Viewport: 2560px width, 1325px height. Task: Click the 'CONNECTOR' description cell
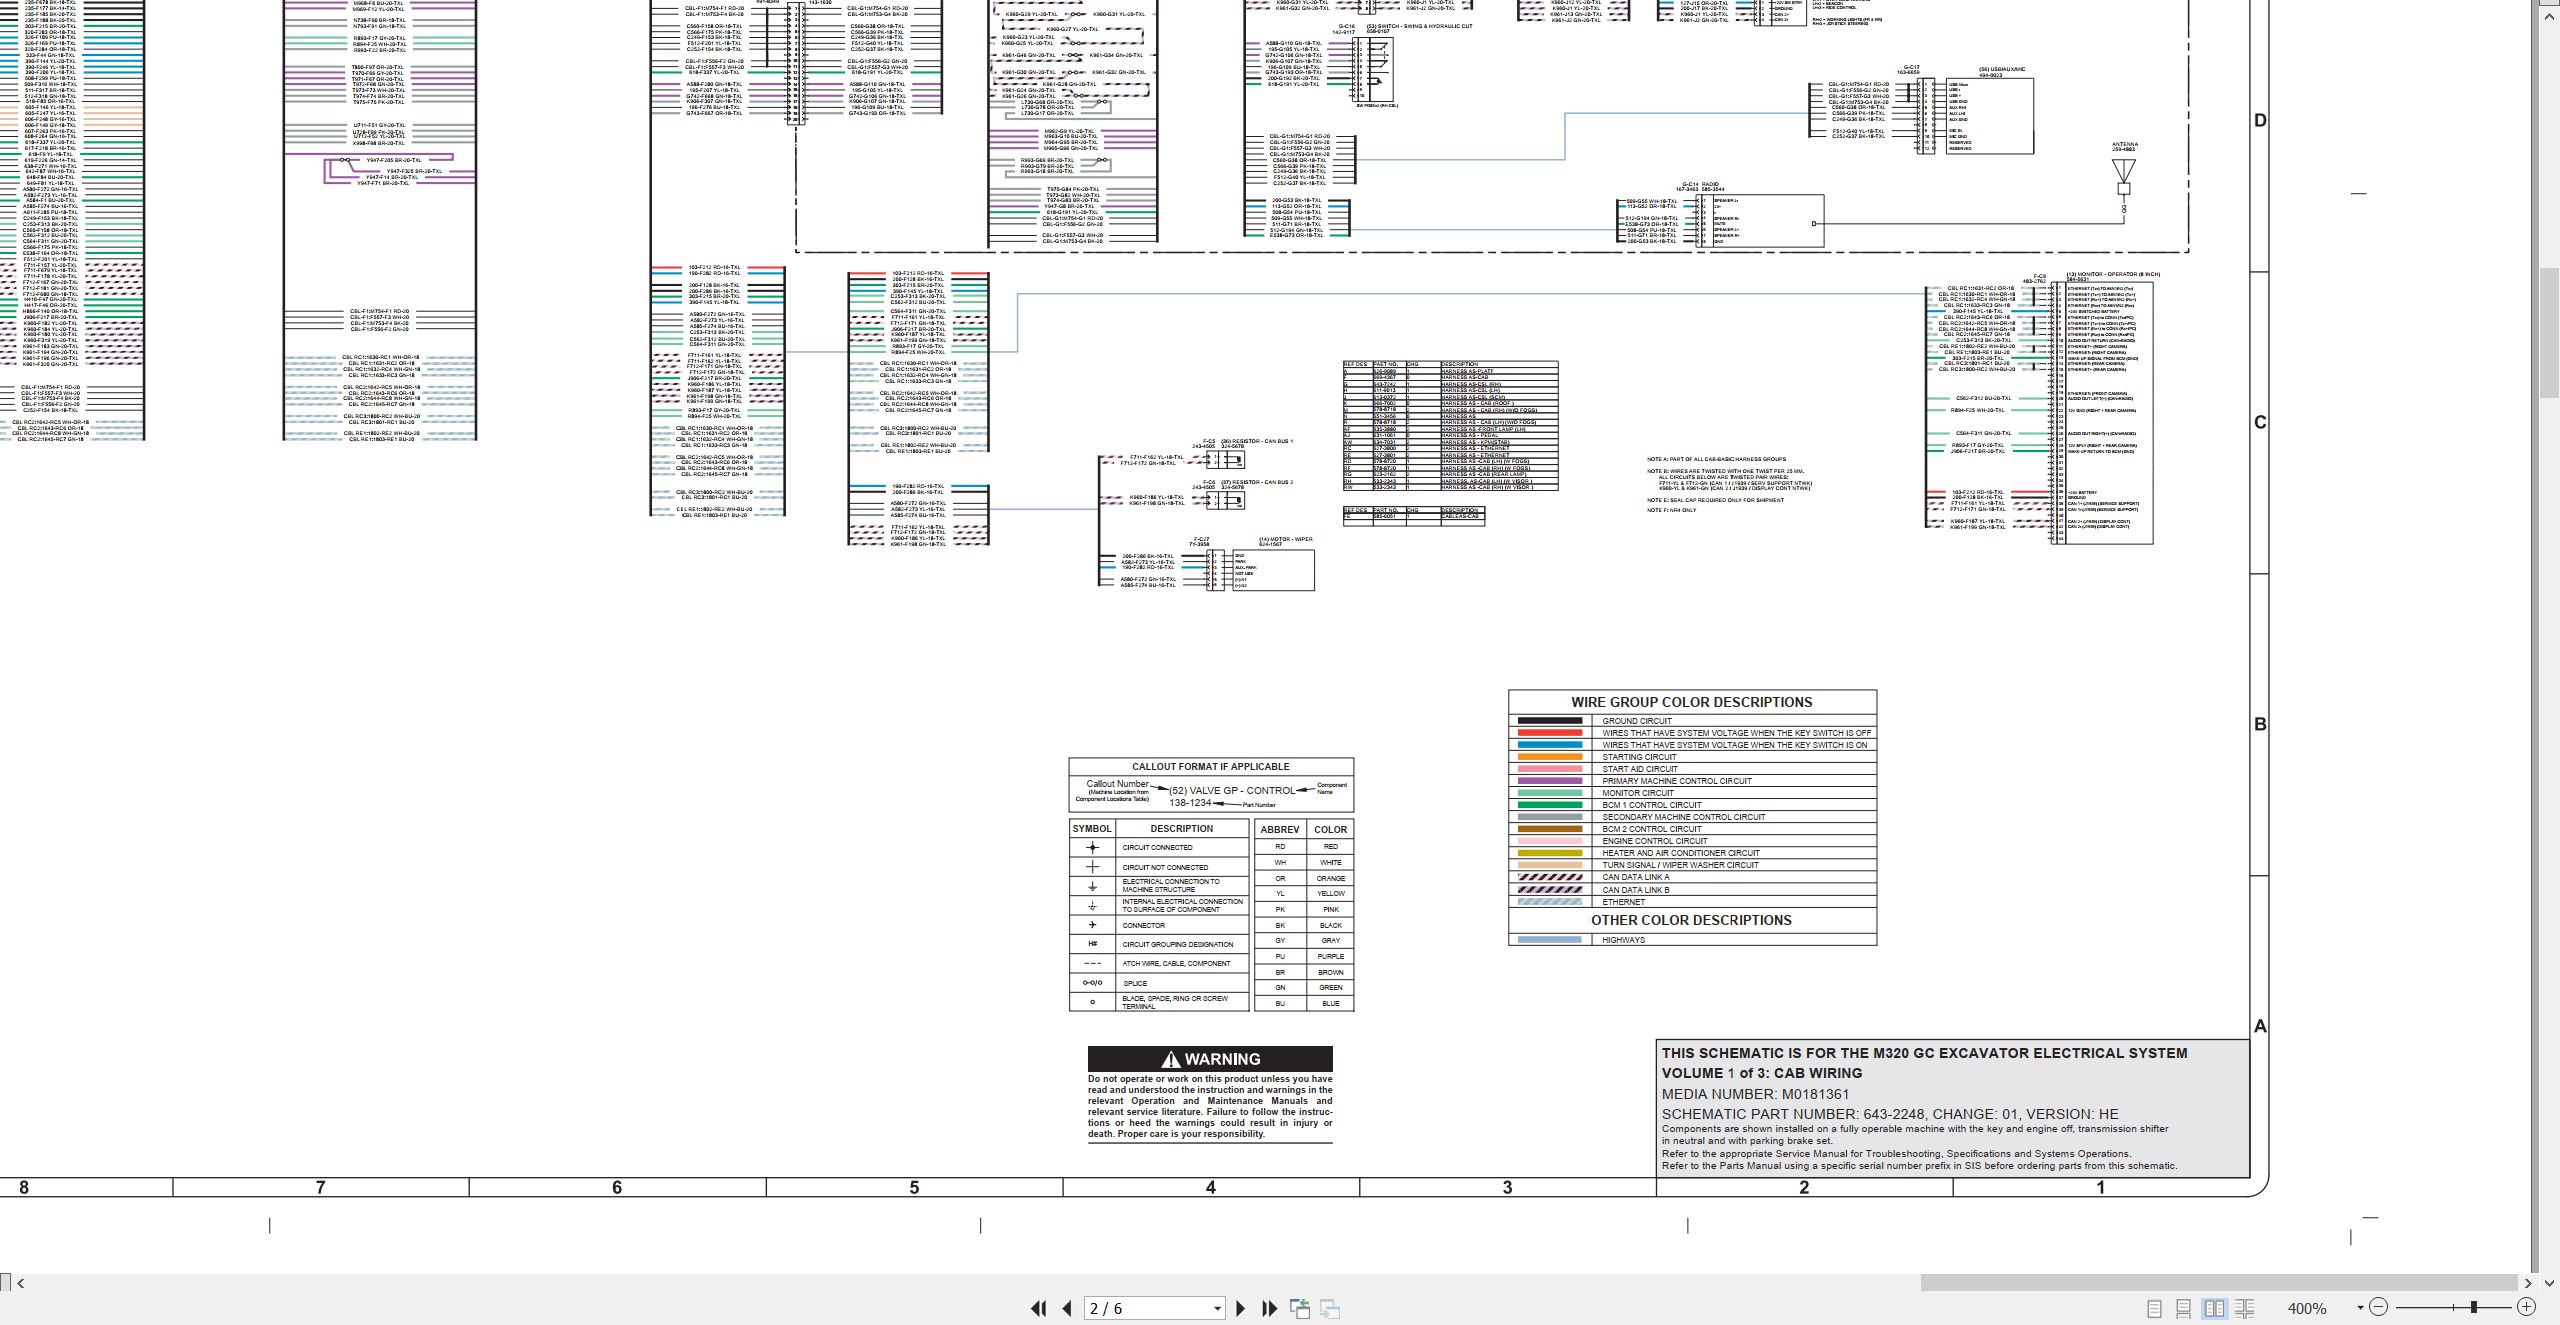point(1182,925)
